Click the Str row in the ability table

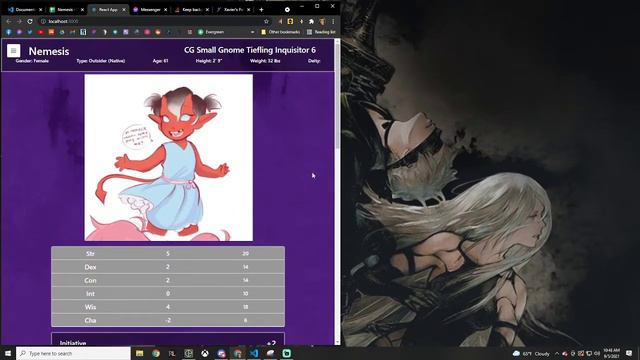tap(168, 253)
